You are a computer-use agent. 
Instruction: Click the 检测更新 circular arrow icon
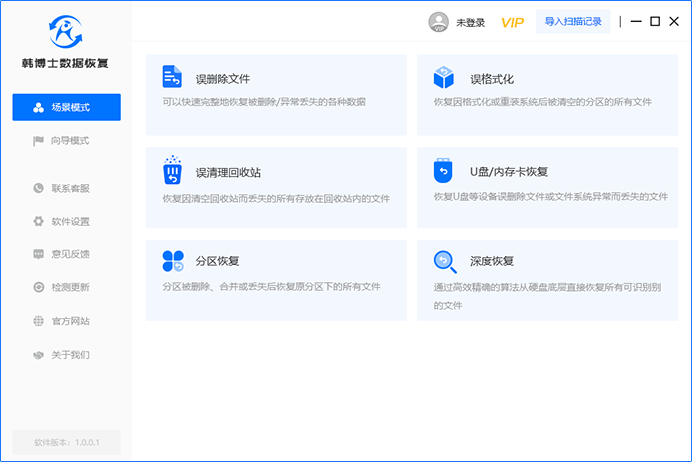click(x=38, y=287)
